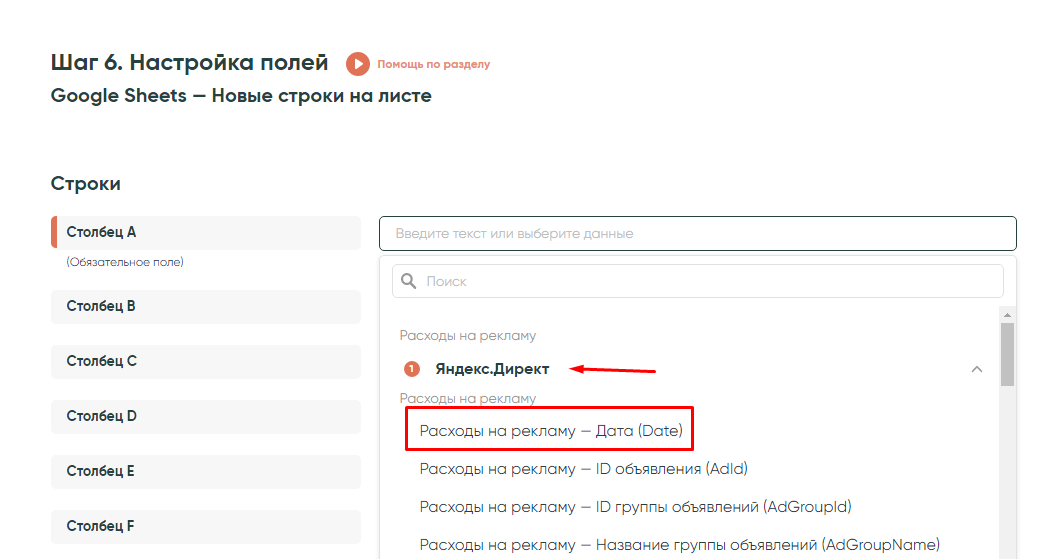Viewport: 1046px width, 559px height.
Task: Select the Столбец F field
Action: (206, 526)
